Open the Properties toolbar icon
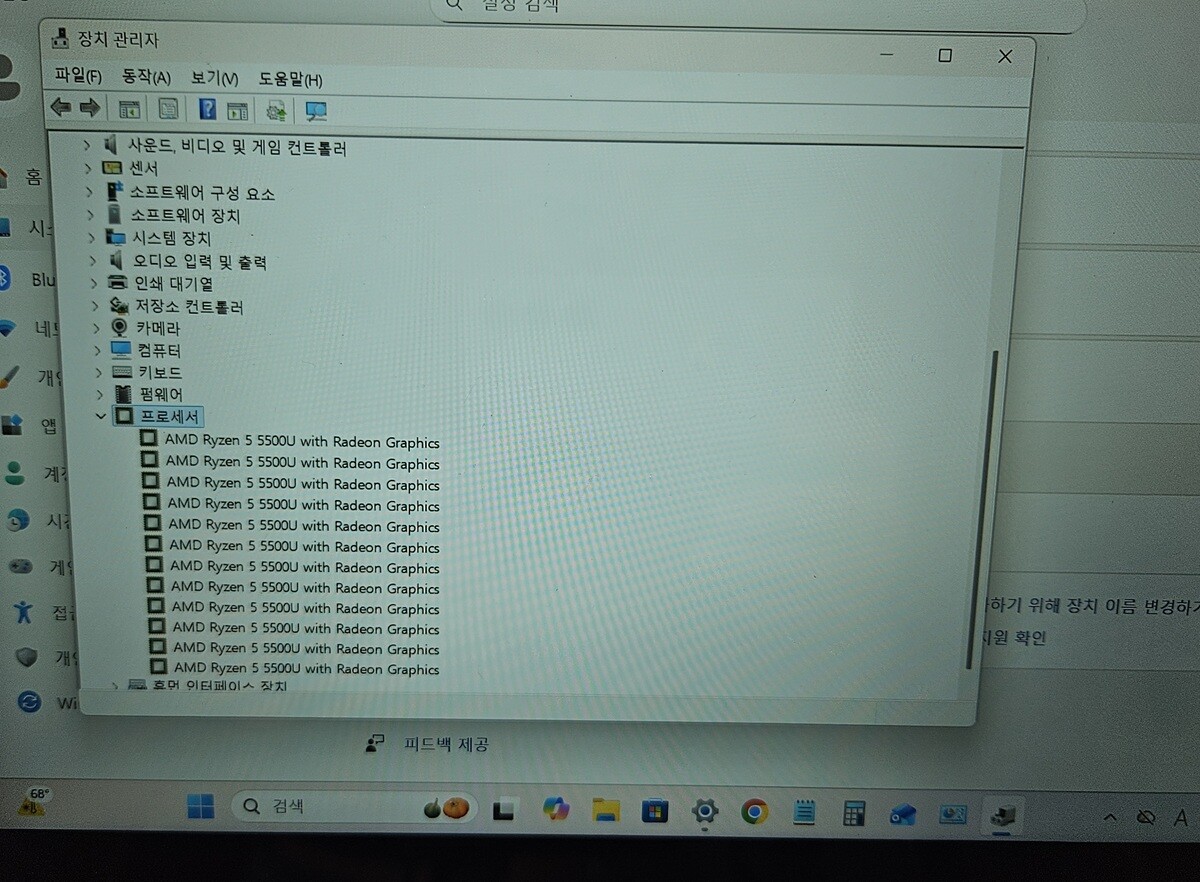The height and width of the screenshot is (882, 1200). [168, 109]
